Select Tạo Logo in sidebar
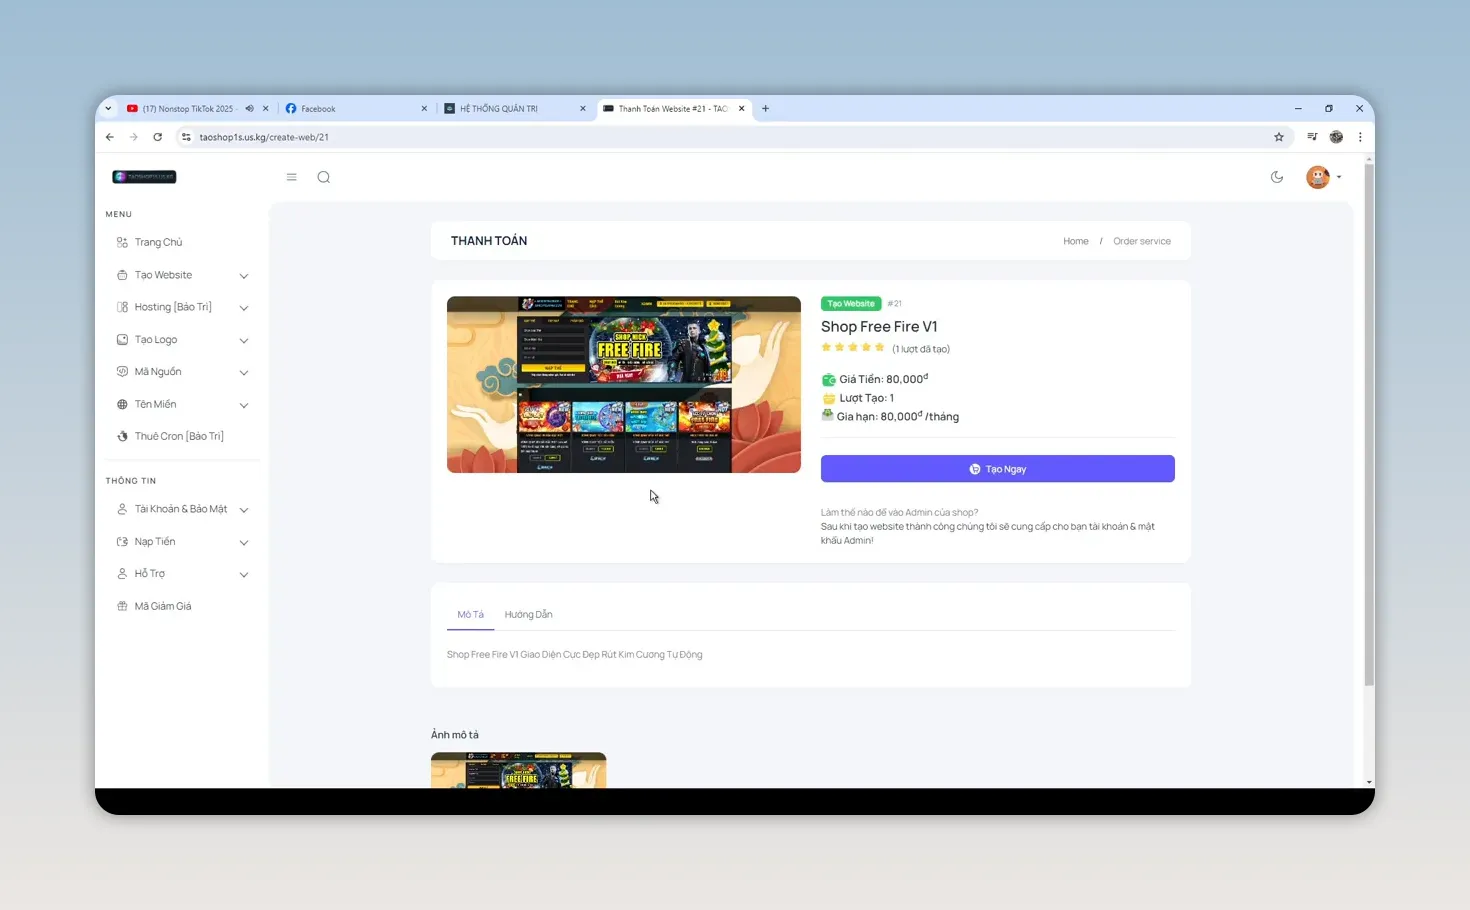 tap(156, 340)
